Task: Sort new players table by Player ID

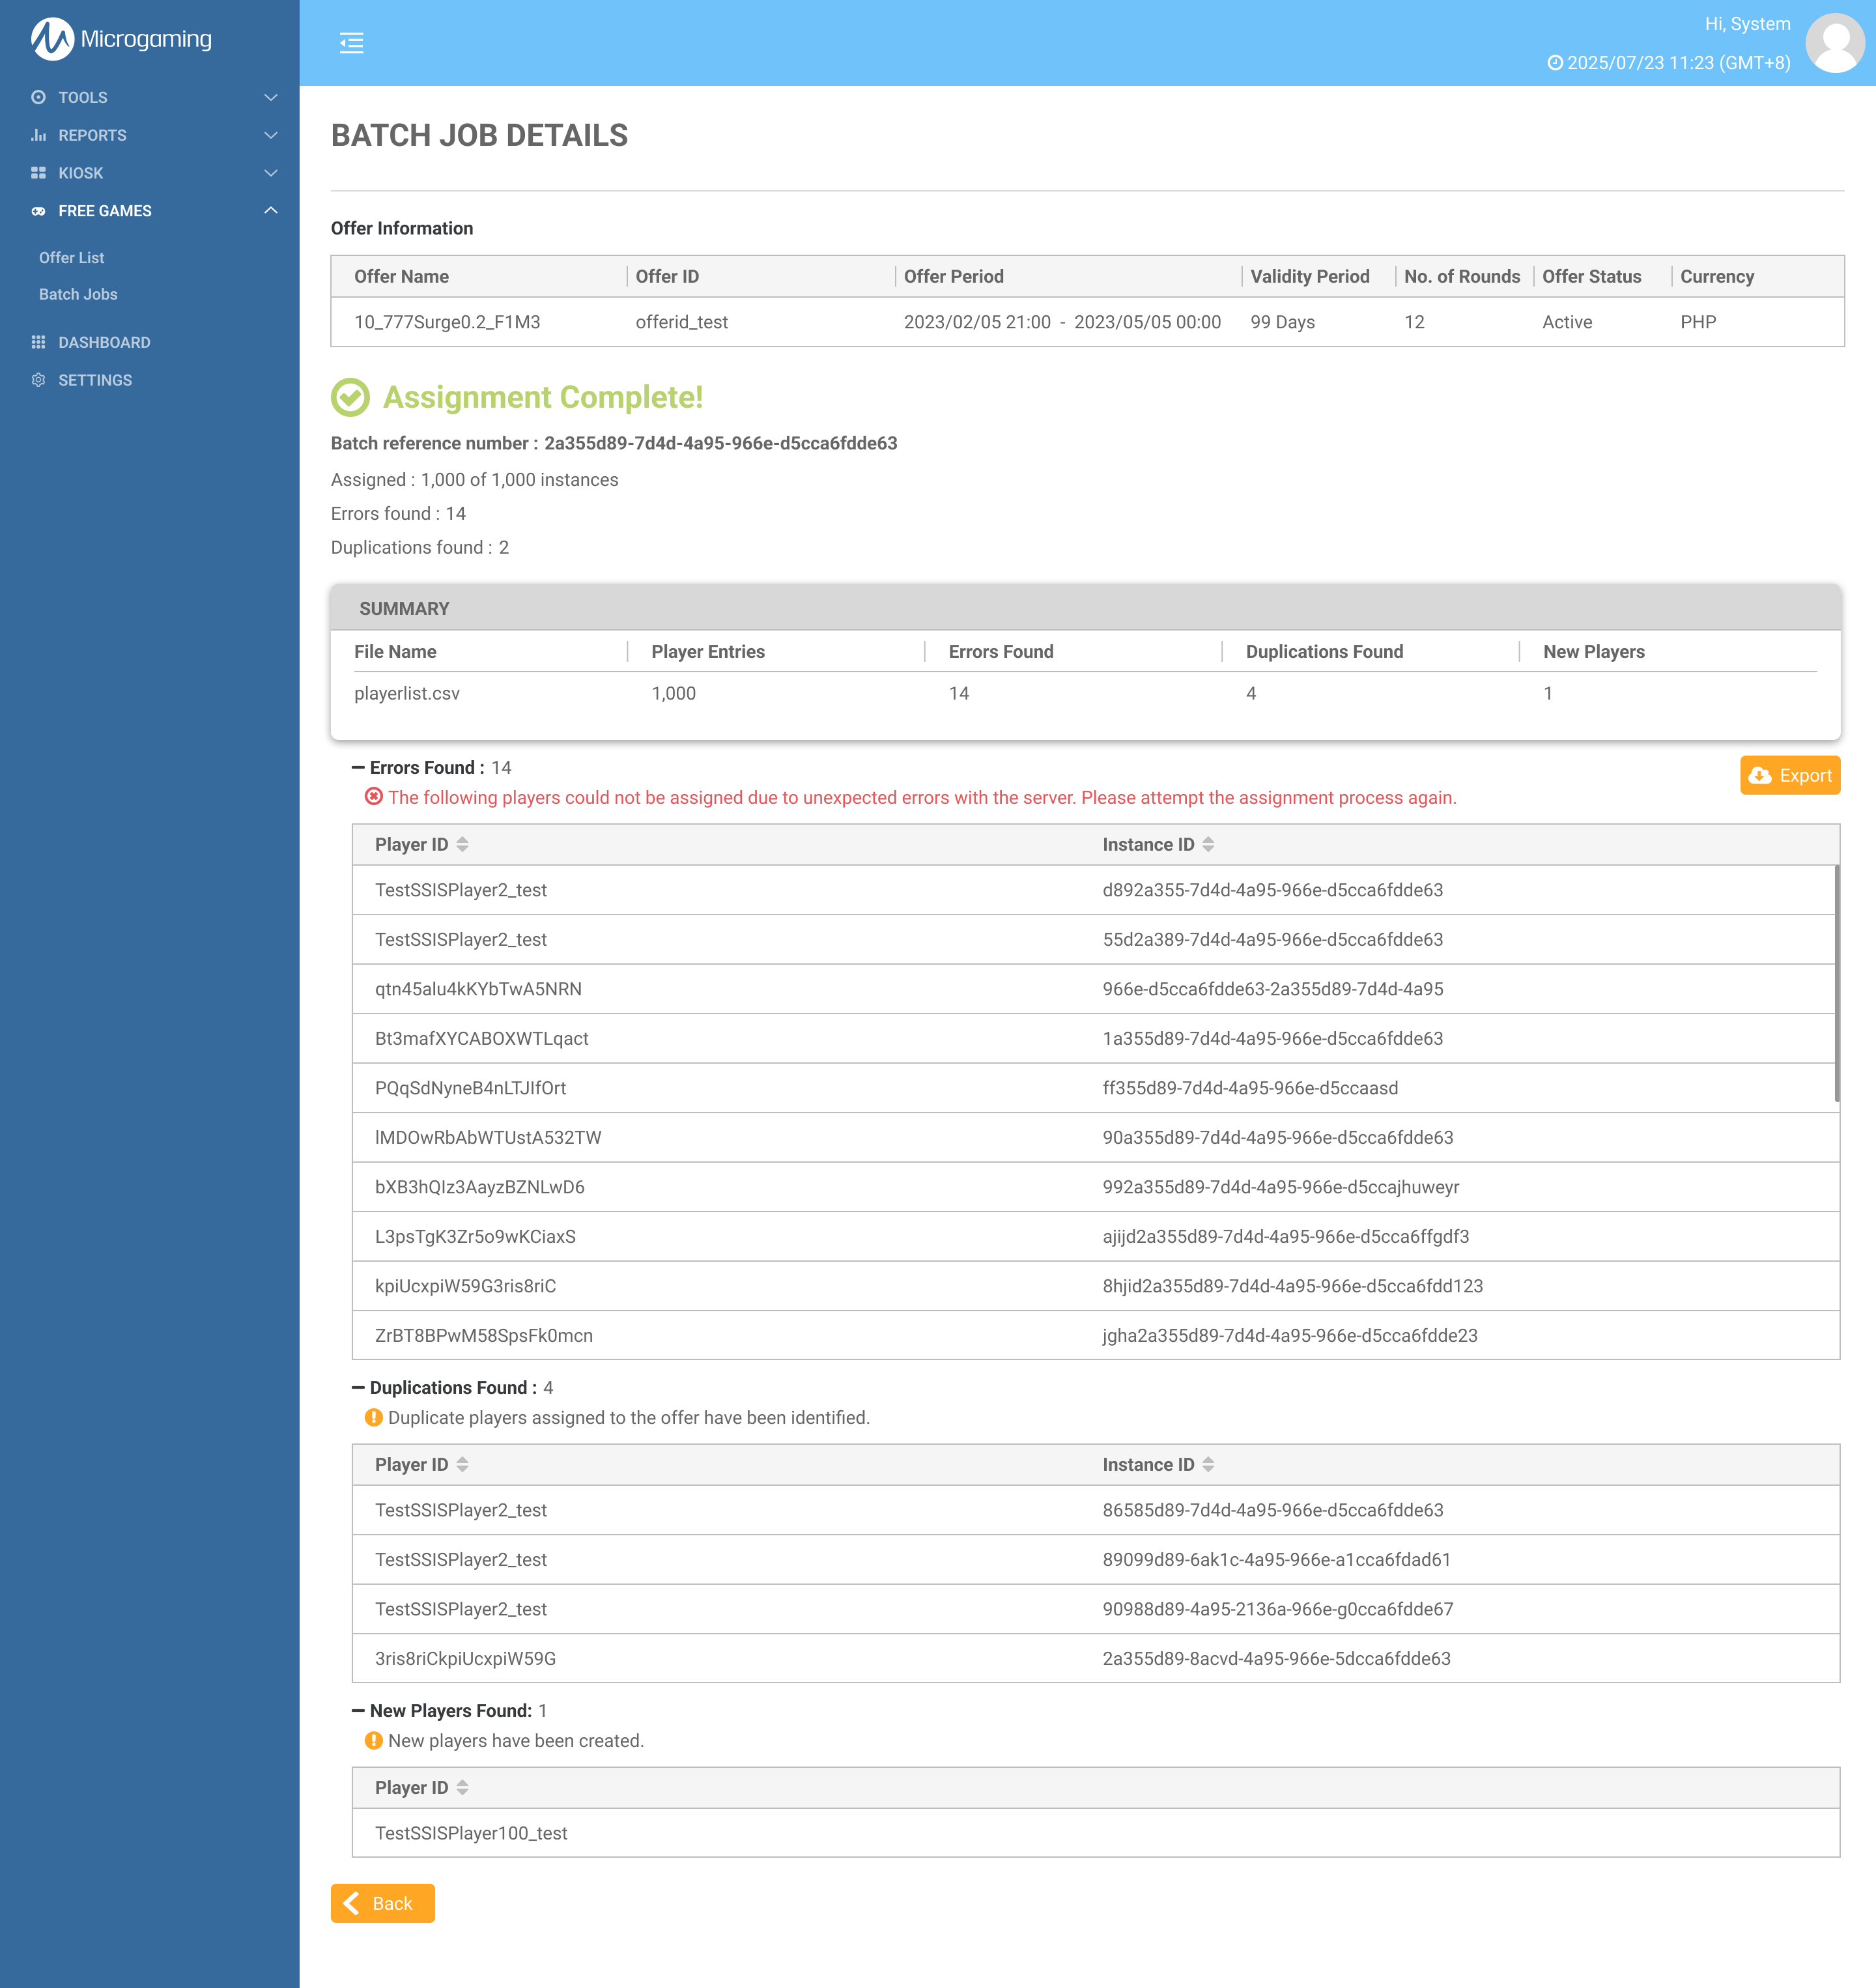Action: (462, 1787)
